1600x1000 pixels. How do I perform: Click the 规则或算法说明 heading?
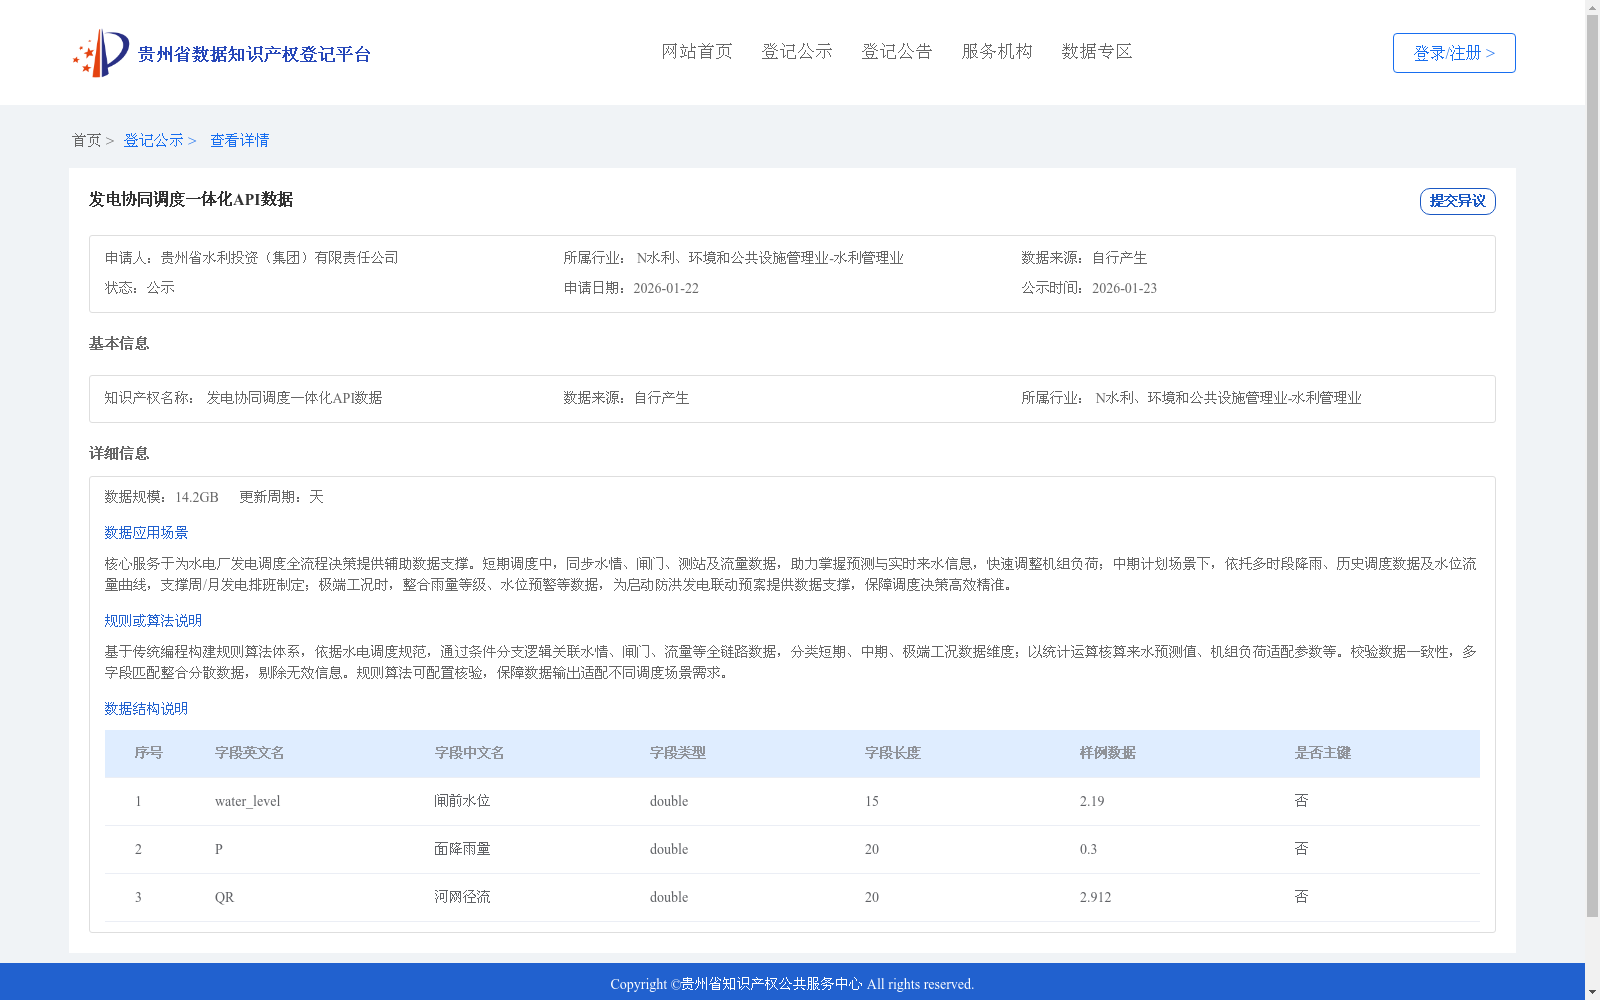[x=153, y=621]
